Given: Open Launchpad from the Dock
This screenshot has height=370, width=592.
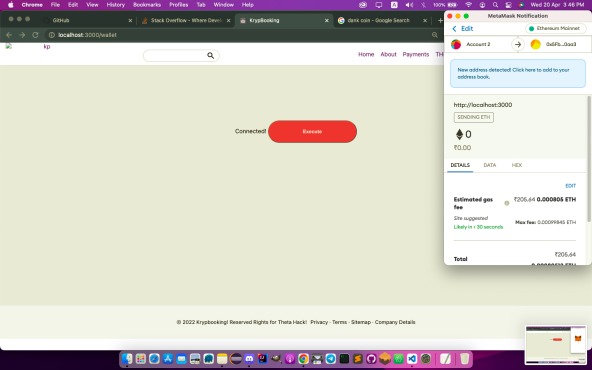Looking at the screenshot, I should [x=141, y=358].
